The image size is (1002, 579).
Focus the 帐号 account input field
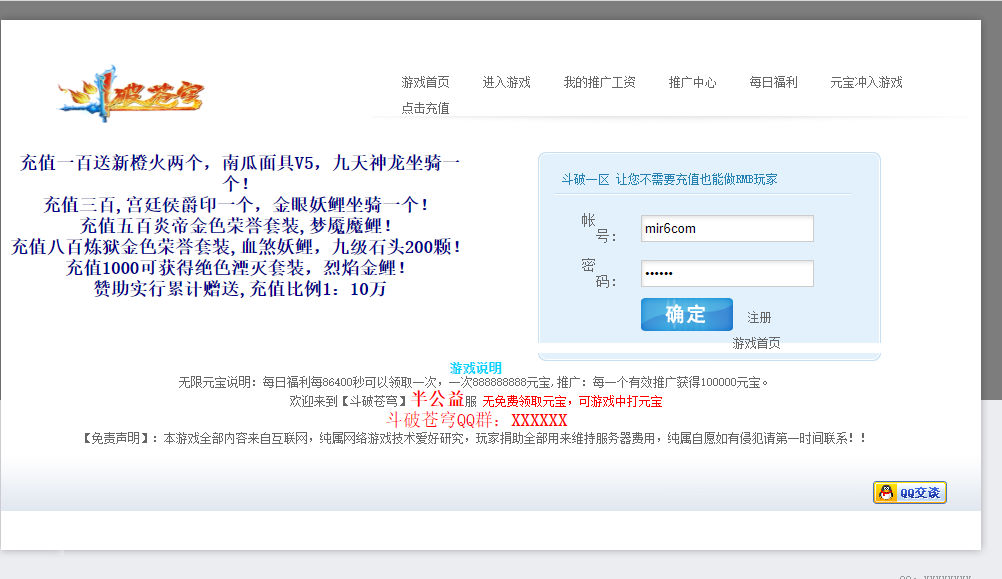click(x=727, y=228)
